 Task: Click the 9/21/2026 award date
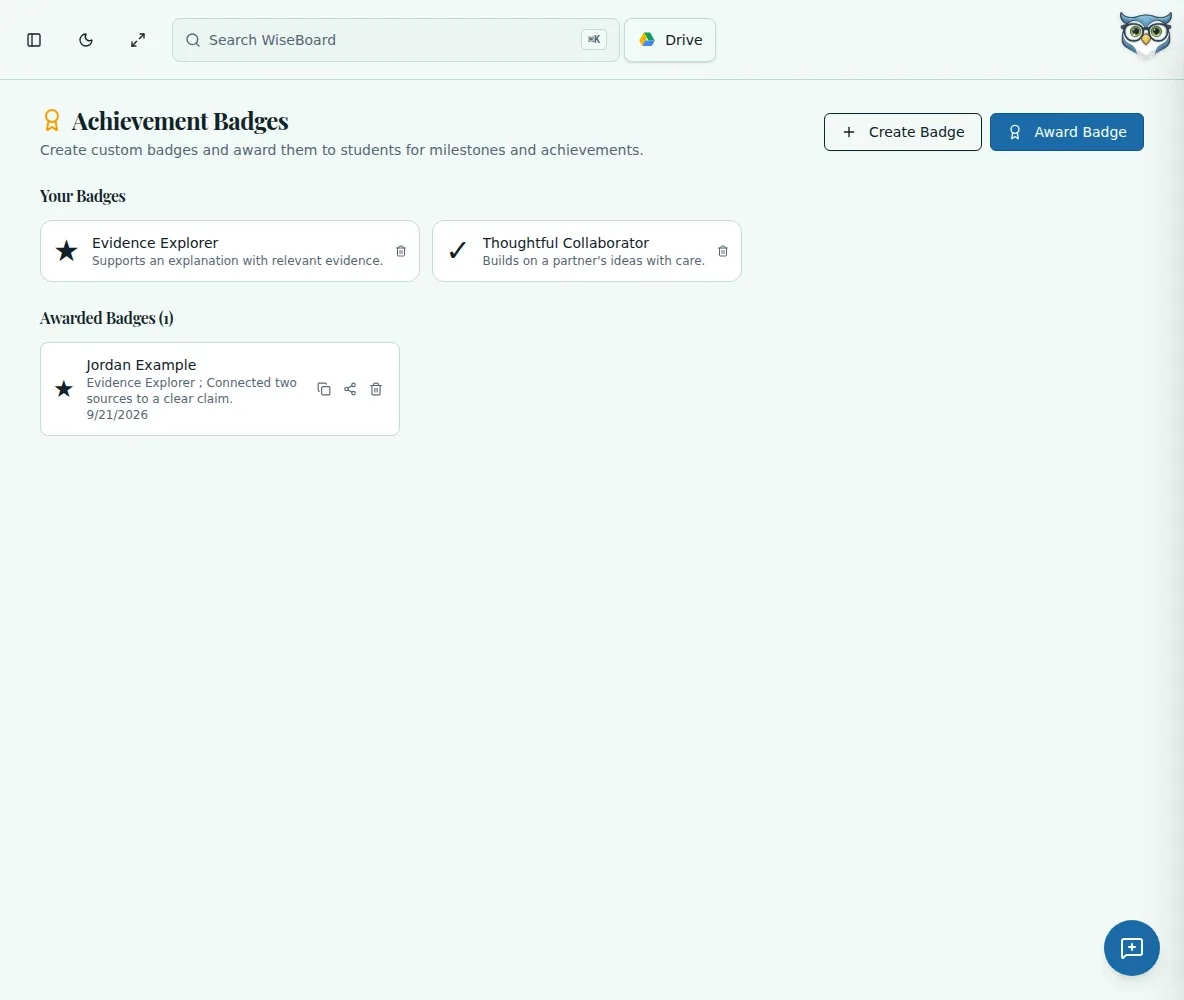point(117,415)
